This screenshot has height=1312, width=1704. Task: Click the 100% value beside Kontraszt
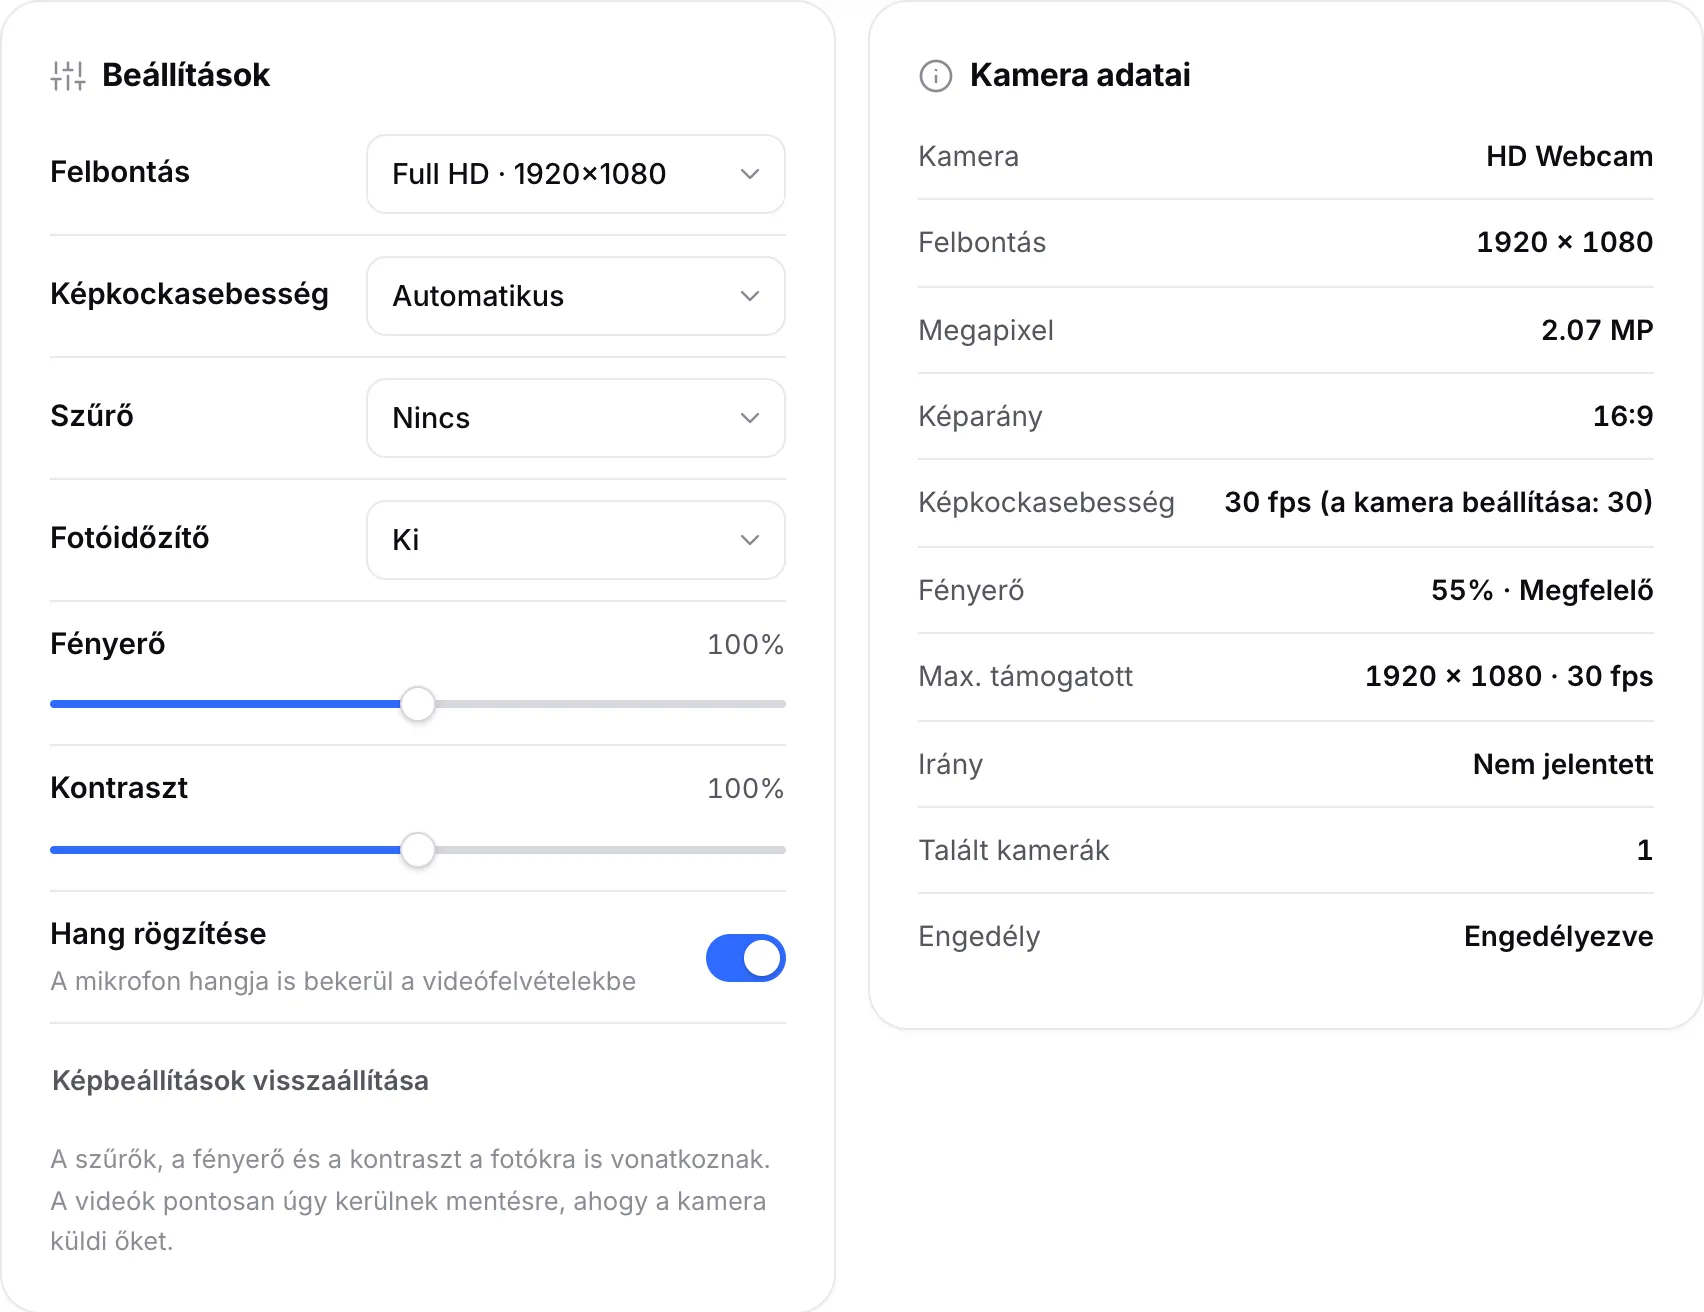745,788
